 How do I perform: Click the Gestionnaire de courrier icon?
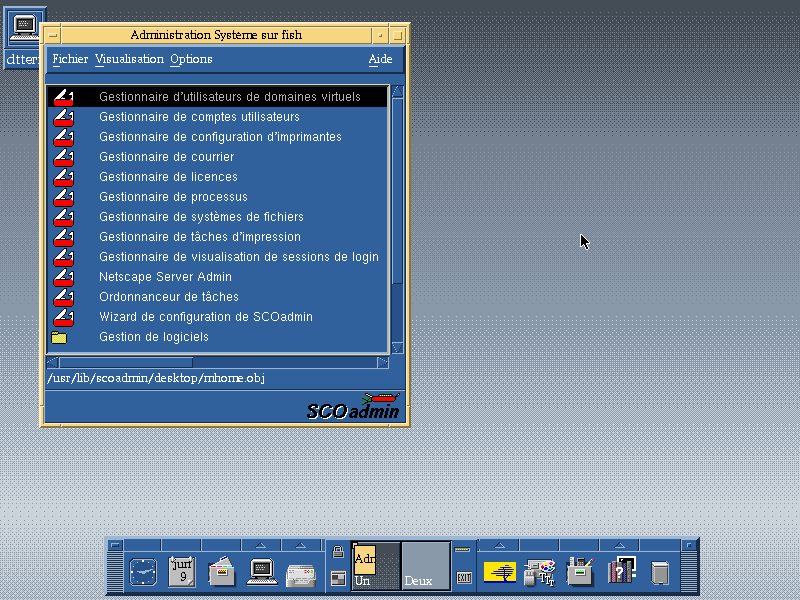64,157
